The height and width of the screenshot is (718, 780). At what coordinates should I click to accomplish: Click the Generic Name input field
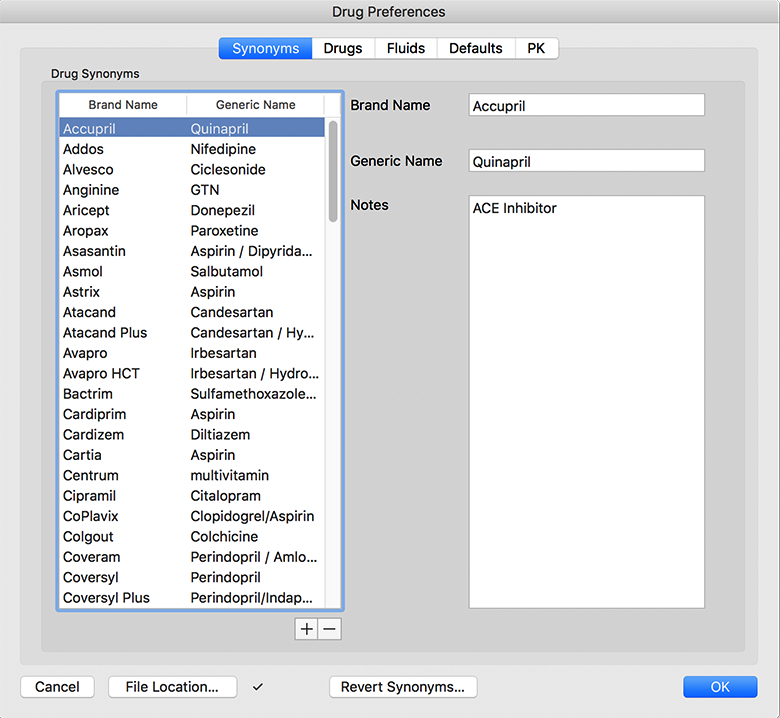(x=586, y=161)
